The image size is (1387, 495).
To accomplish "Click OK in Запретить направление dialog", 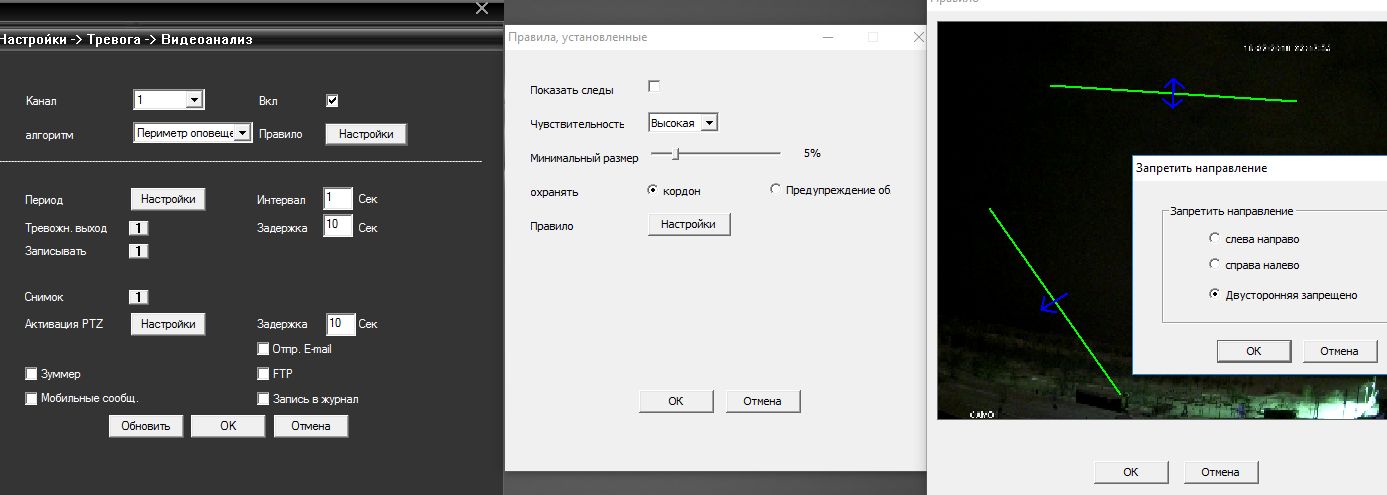I will tap(1253, 351).
